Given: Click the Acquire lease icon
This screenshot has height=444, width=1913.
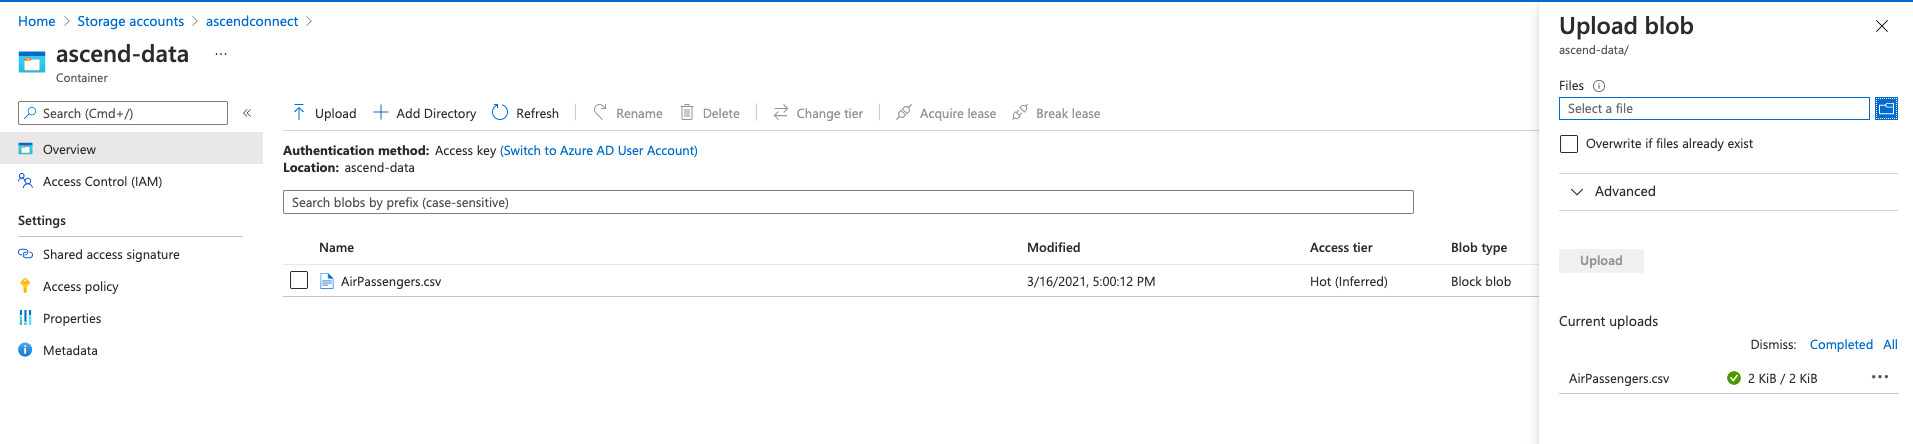Looking at the screenshot, I should coord(904,112).
